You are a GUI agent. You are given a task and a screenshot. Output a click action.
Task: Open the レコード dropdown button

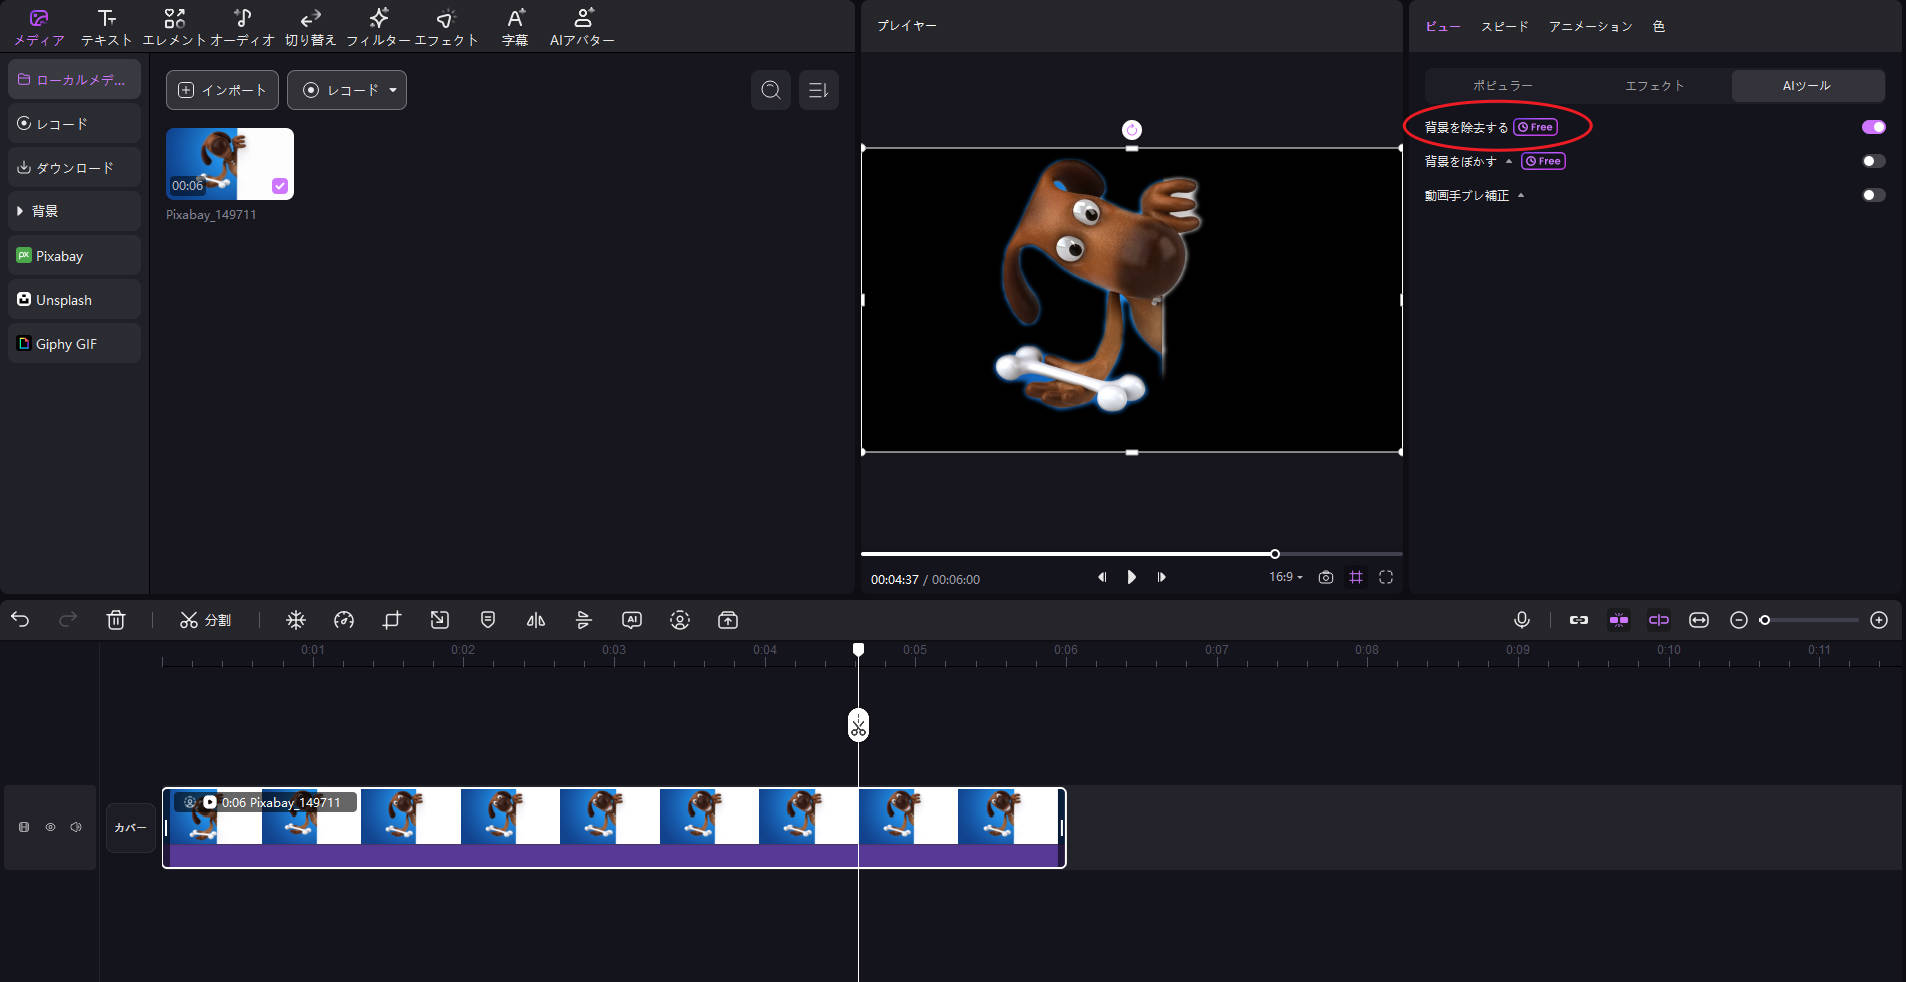346,90
